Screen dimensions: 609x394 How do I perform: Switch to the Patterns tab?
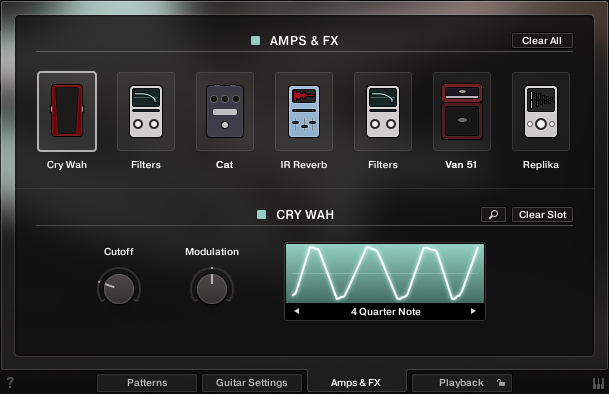147,383
